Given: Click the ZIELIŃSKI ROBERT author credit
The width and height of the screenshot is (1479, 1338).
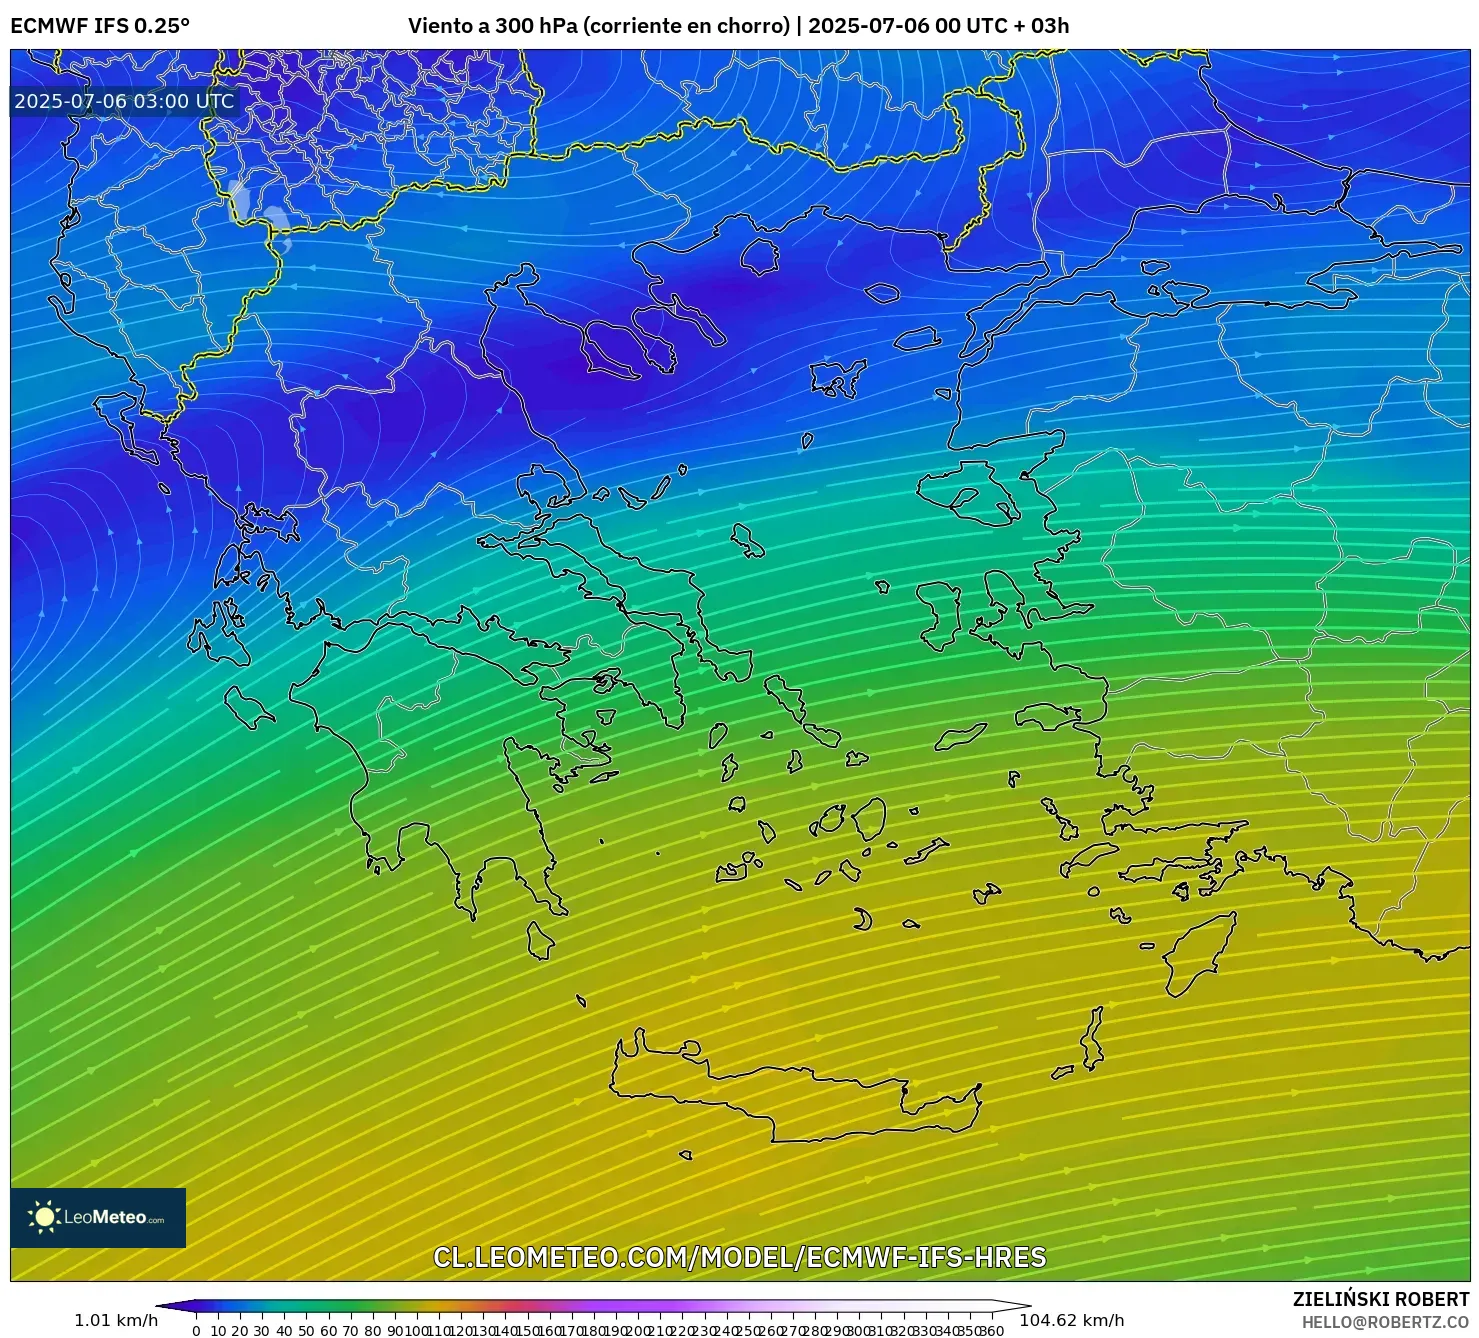Looking at the screenshot, I should 1381,1299.
